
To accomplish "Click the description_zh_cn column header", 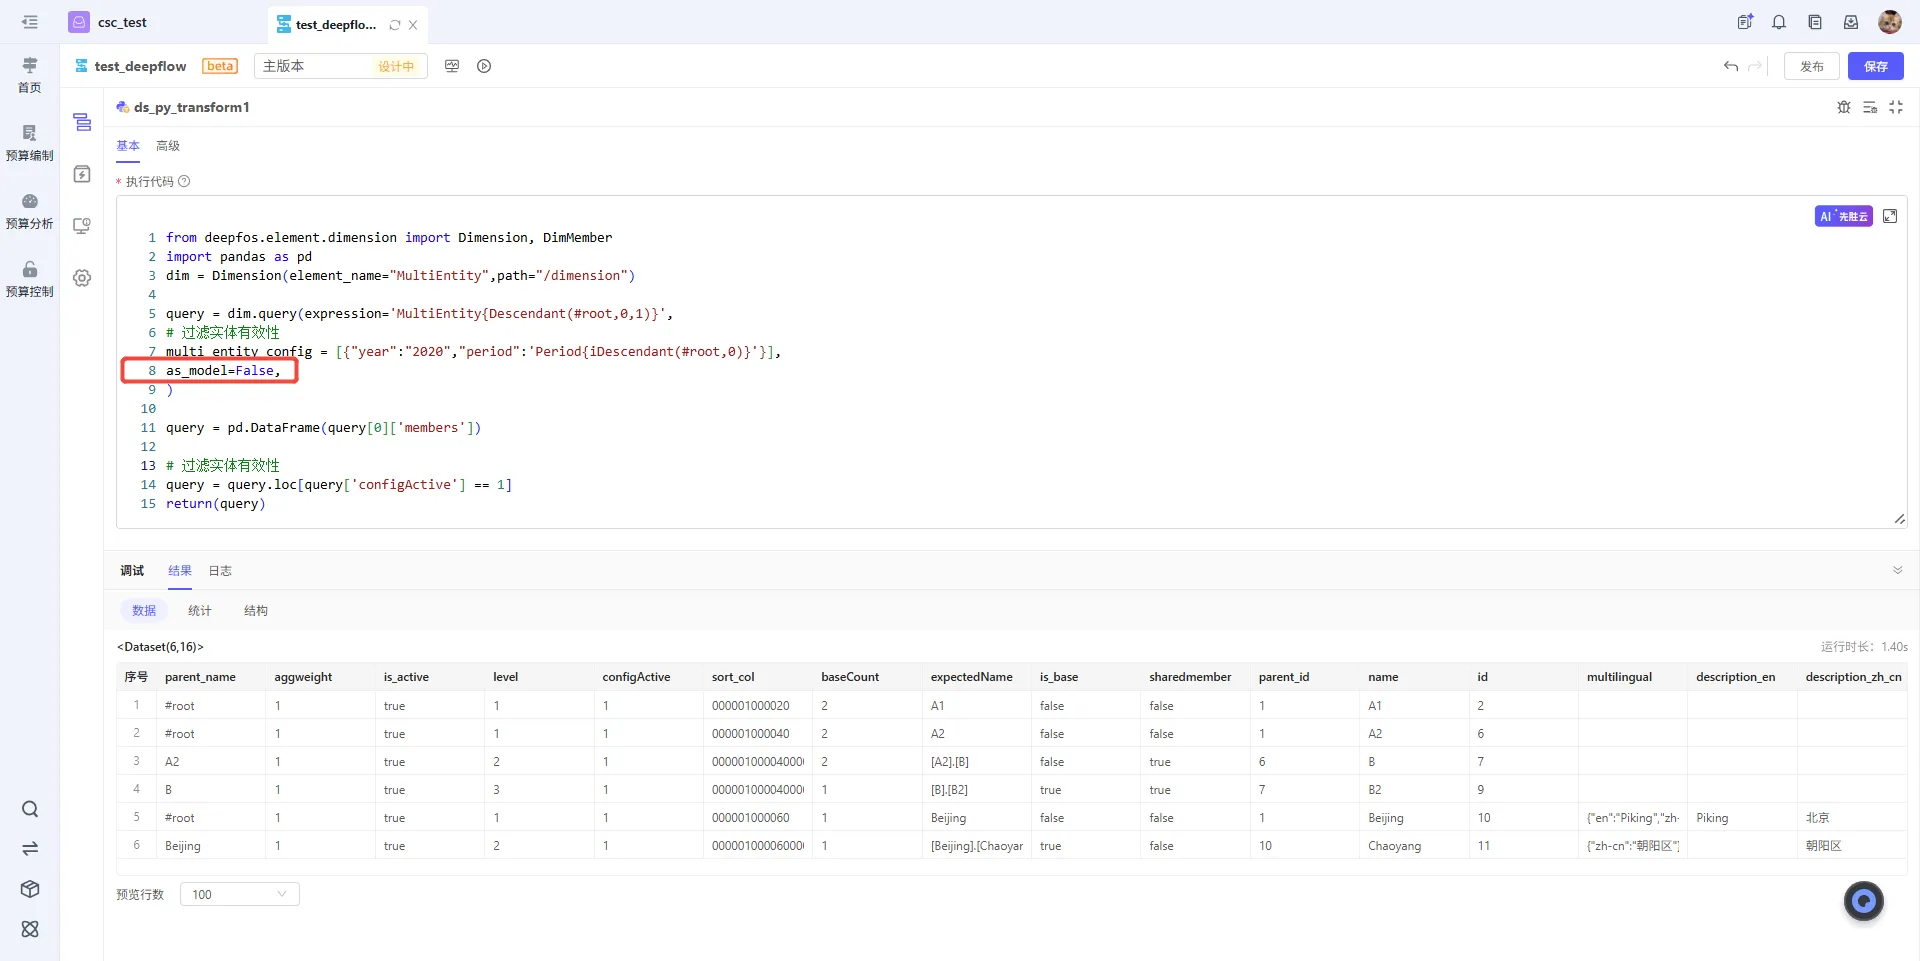I will tap(1853, 677).
